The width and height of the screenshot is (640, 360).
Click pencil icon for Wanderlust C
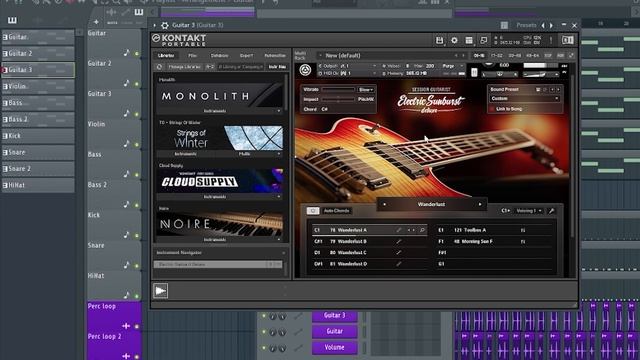399,253
